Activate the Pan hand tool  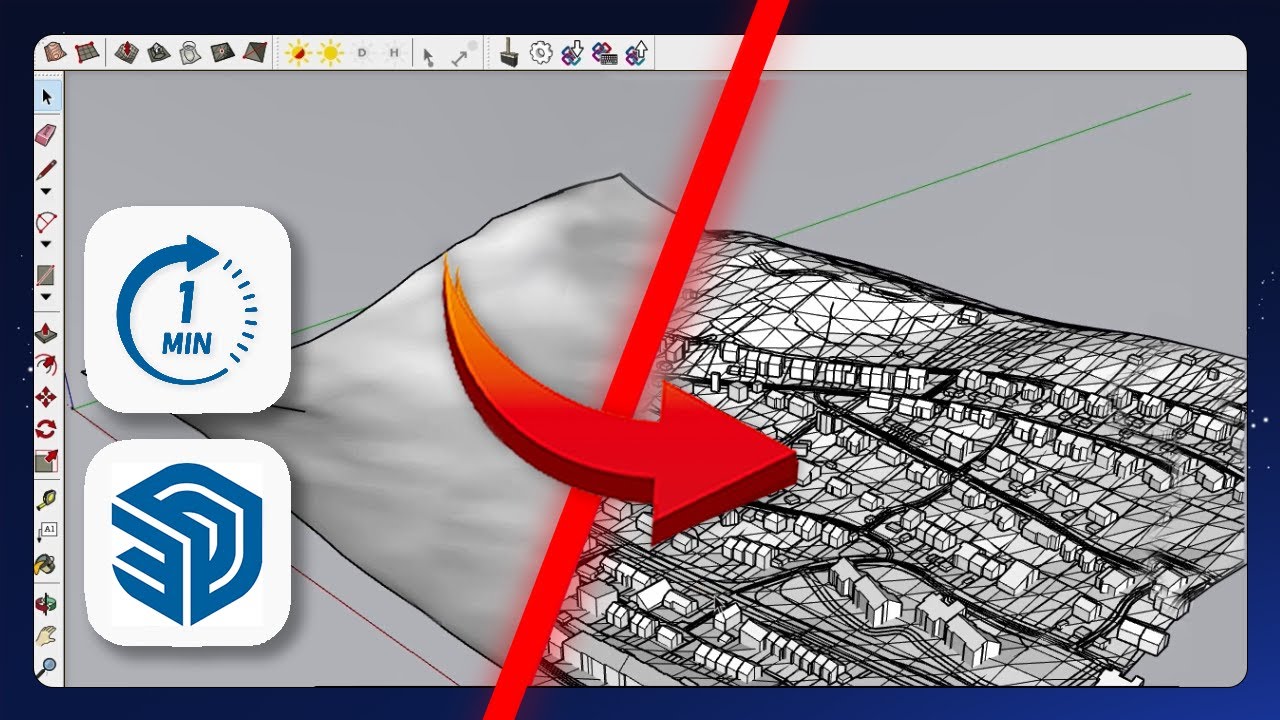(46, 635)
